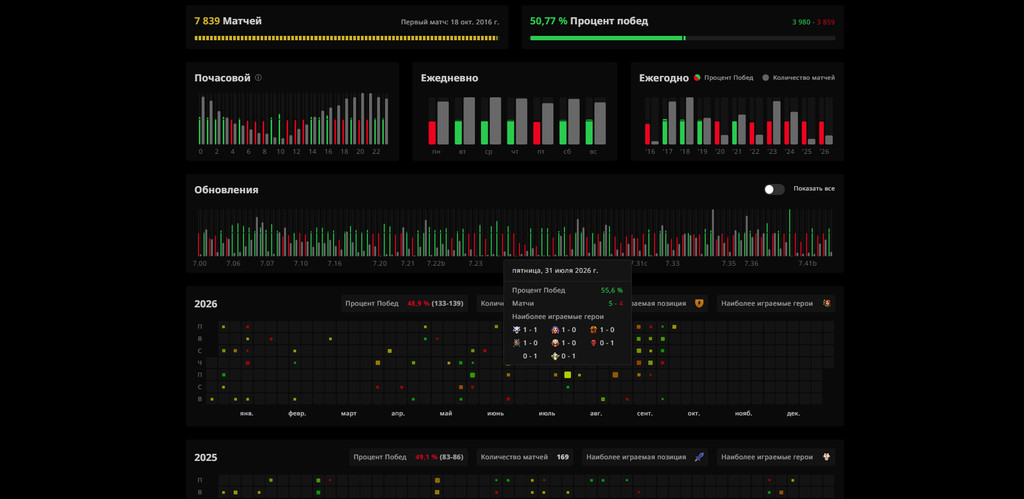Click patch label 7.06 under Обновления
Screen dimensions: 1024x499
point(233,263)
